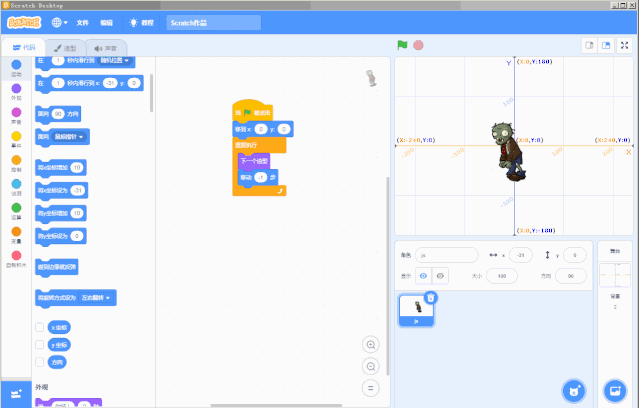
Task: Switch to small stage layout
Action: pos(589,45)
